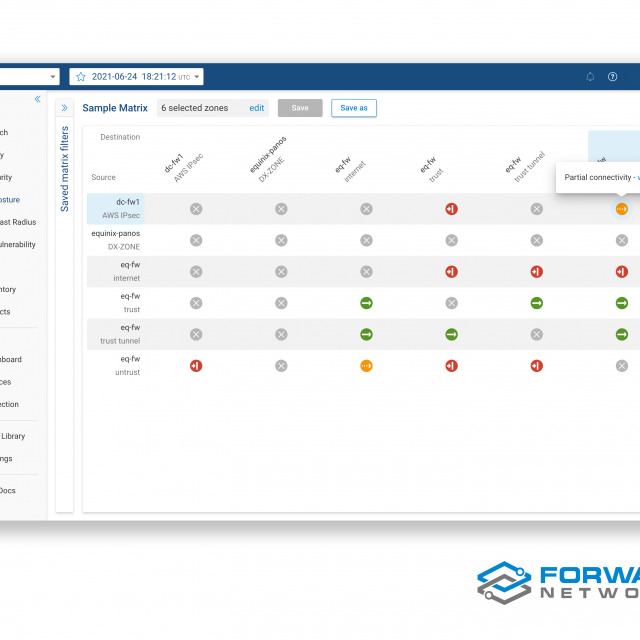Screen dimensions: 640x640
Task: Click the Save as button
Action: (353, 108)
